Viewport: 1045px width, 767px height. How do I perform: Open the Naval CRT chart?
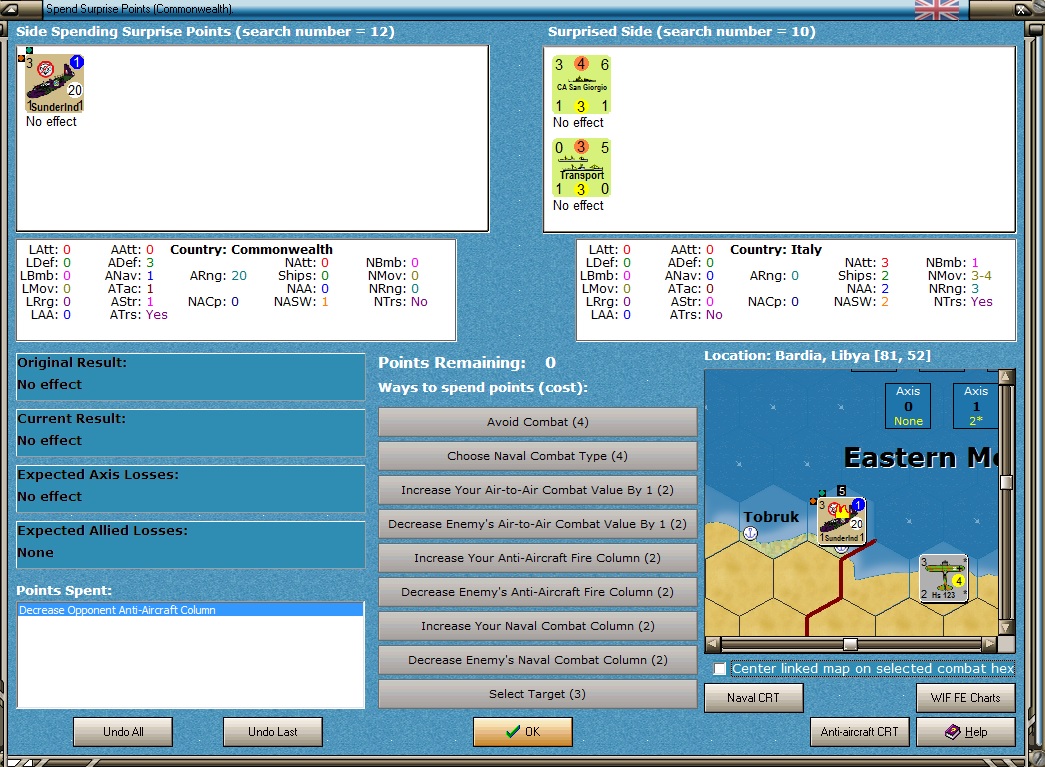[x=753, y=698]
